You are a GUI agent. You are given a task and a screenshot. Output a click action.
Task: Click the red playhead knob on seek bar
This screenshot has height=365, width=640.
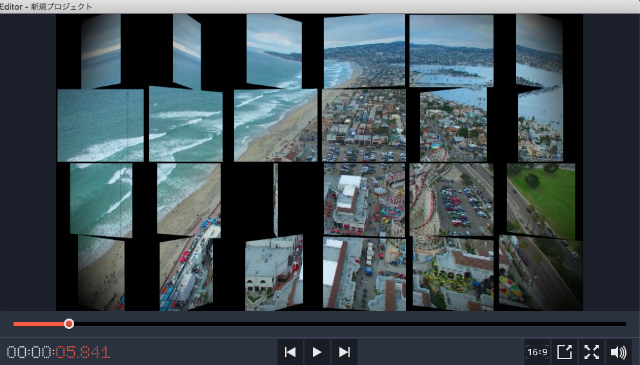[69, 324]
